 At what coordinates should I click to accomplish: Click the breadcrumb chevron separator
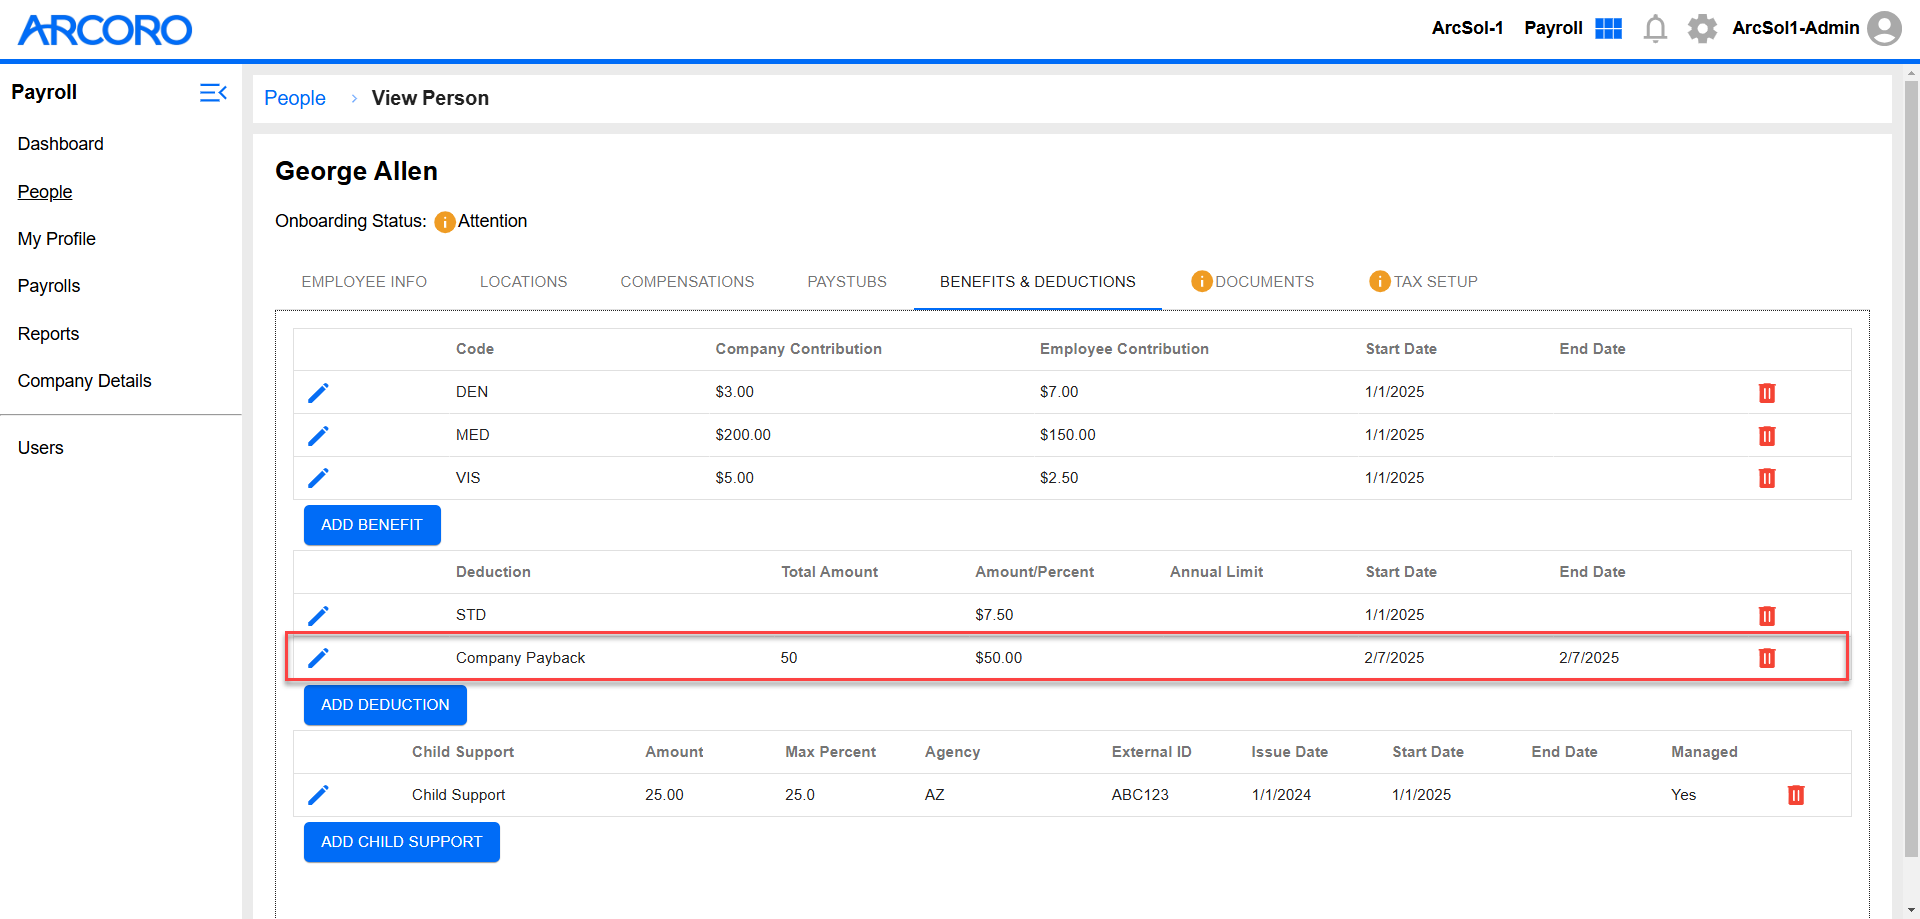click(x=354, y=98)
